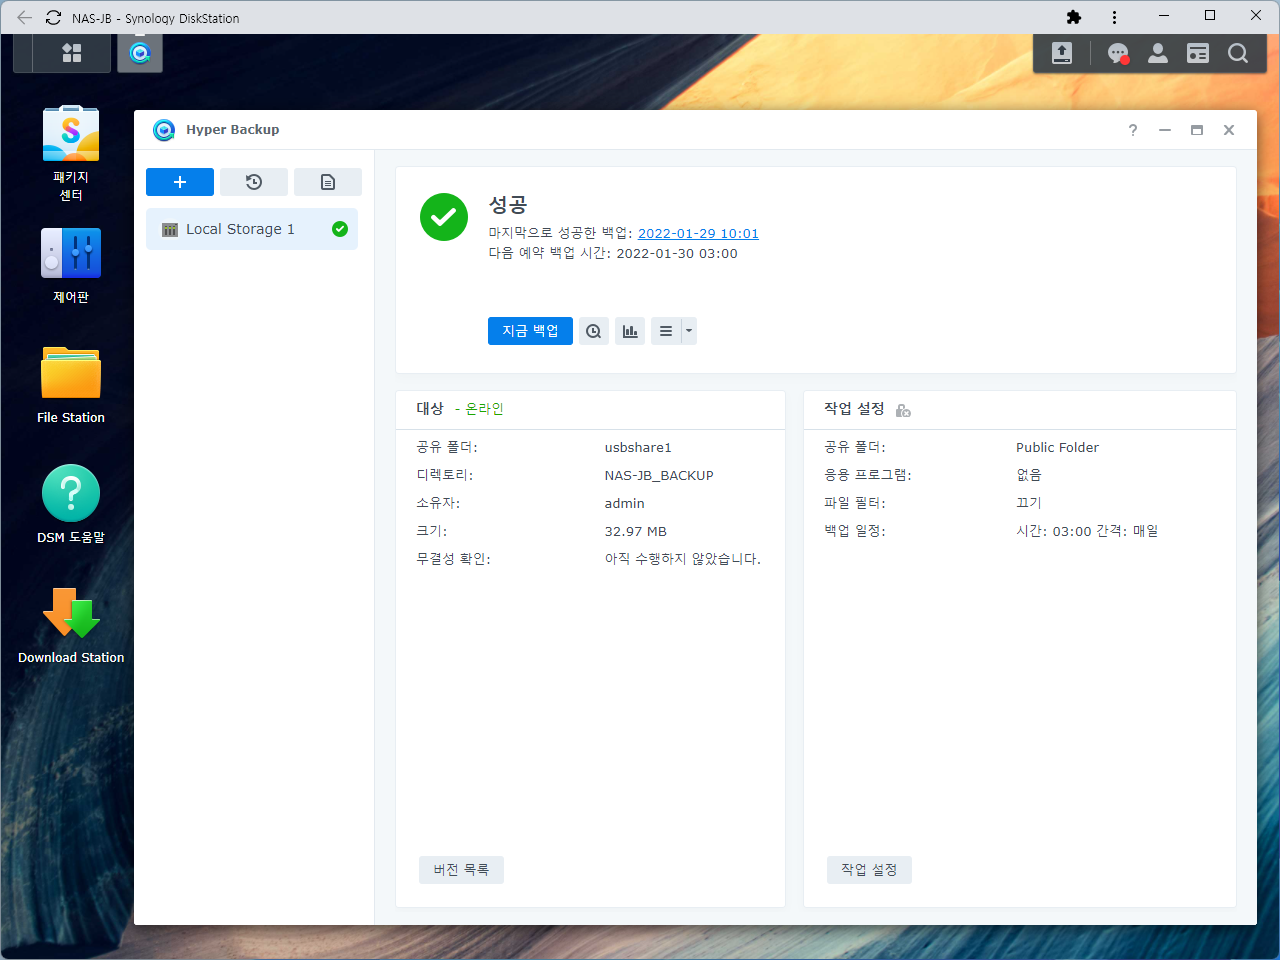Click the 성공 status heading
1280x960 pixels.
tap(508, 205)
